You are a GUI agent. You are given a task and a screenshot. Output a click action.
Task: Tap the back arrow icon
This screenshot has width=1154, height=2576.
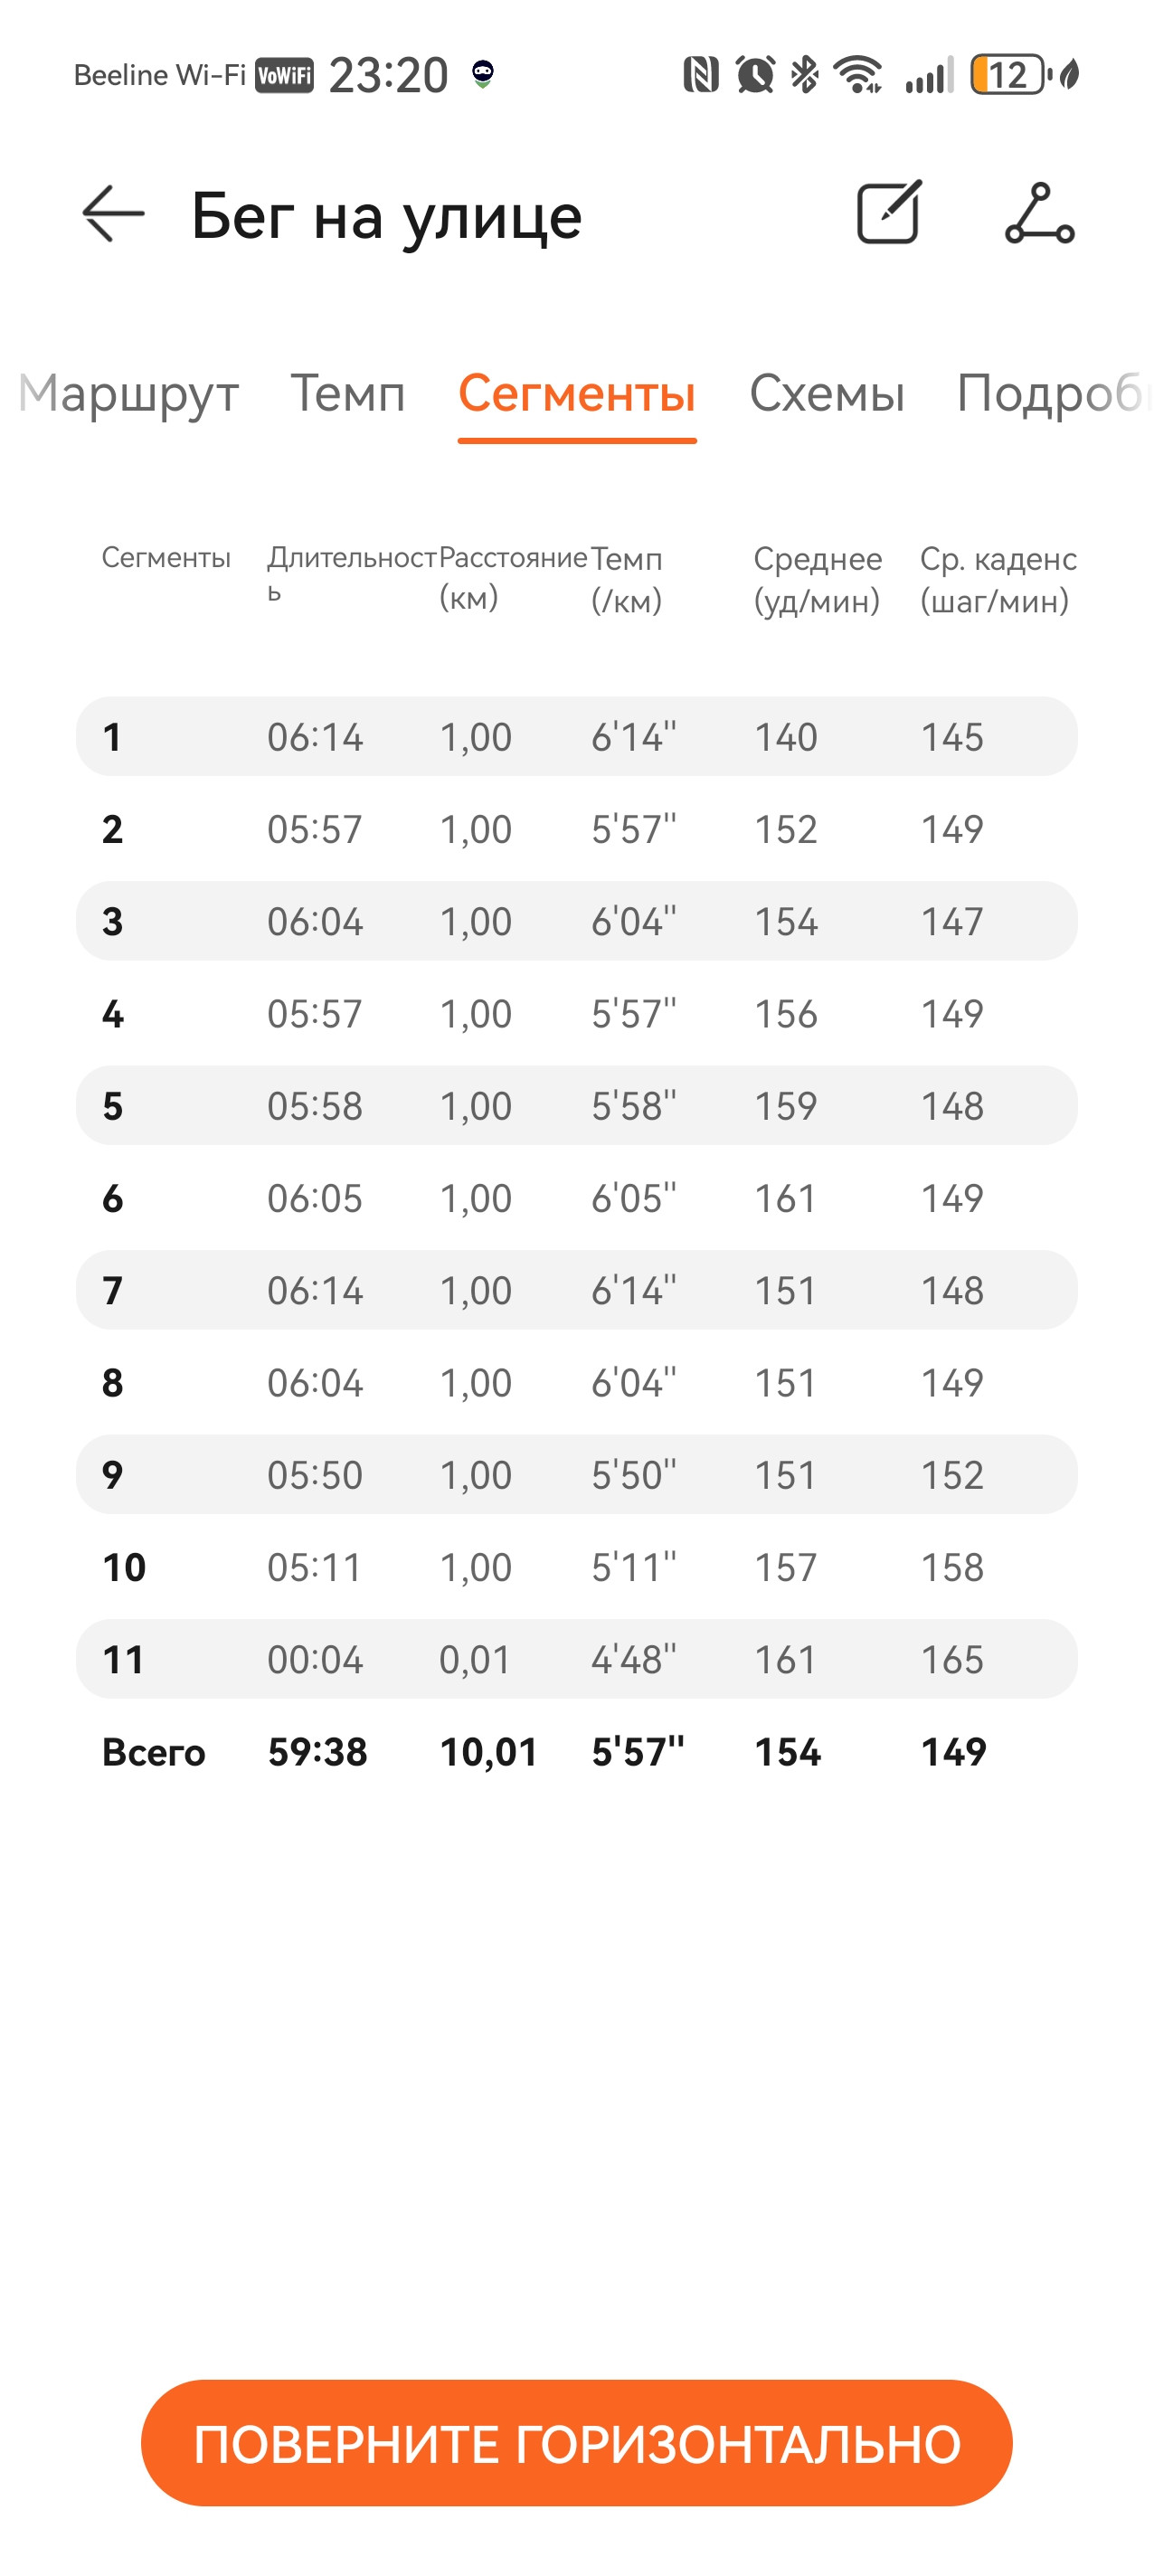[x=113, y=214]
